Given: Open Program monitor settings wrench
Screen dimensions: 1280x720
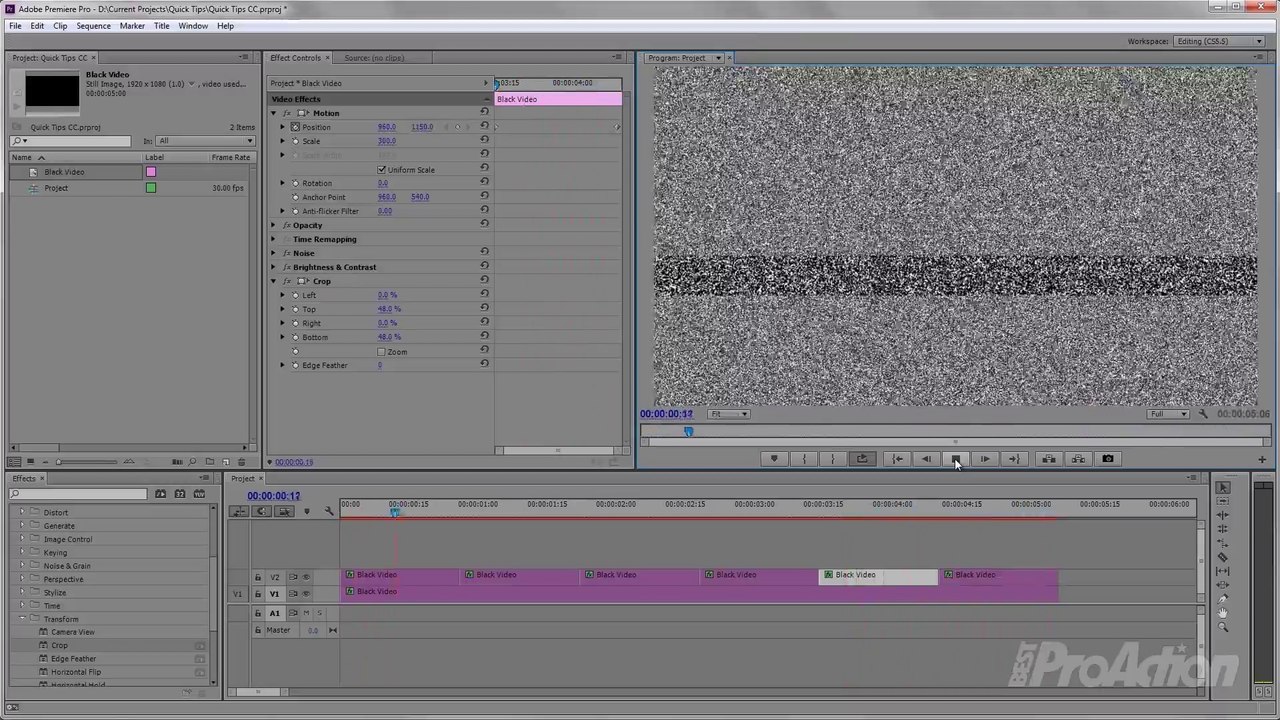Looking at the screenshot, I should (x=1203, y=414).
